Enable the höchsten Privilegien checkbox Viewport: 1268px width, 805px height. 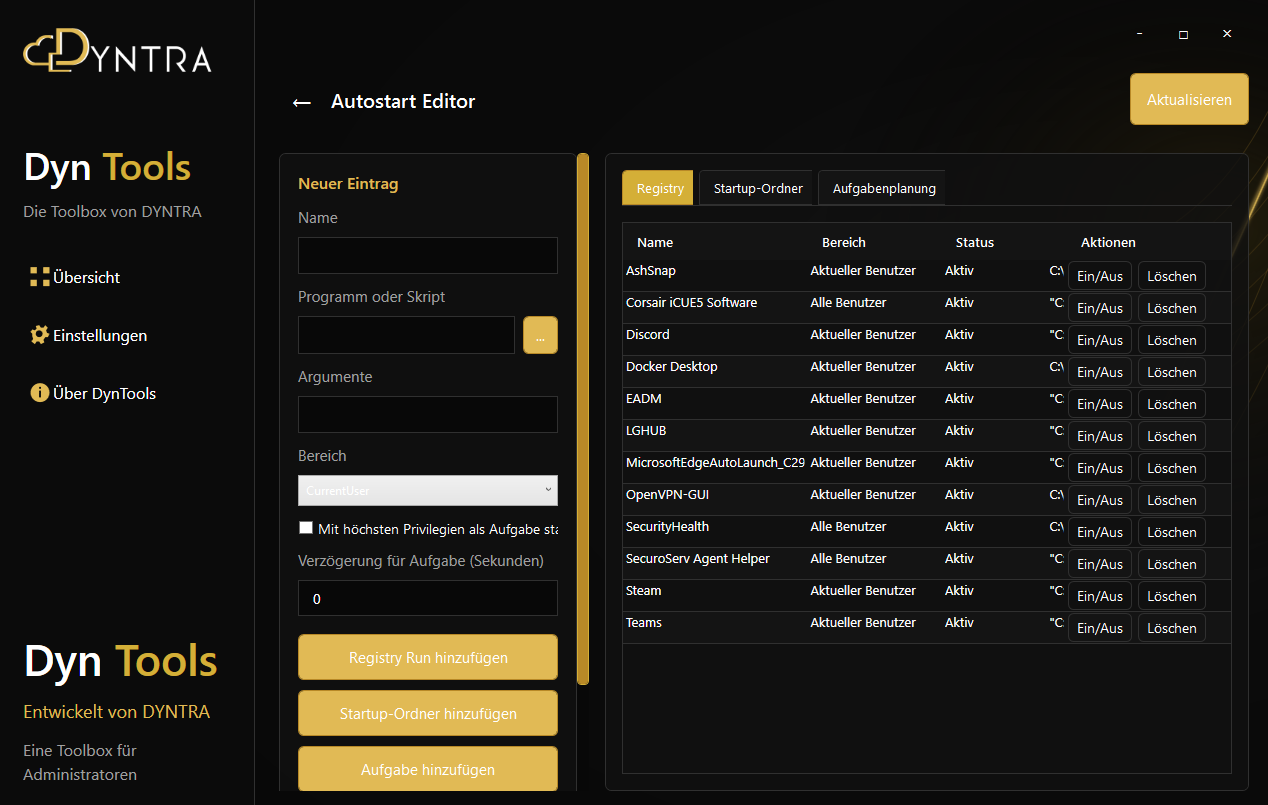306,528
